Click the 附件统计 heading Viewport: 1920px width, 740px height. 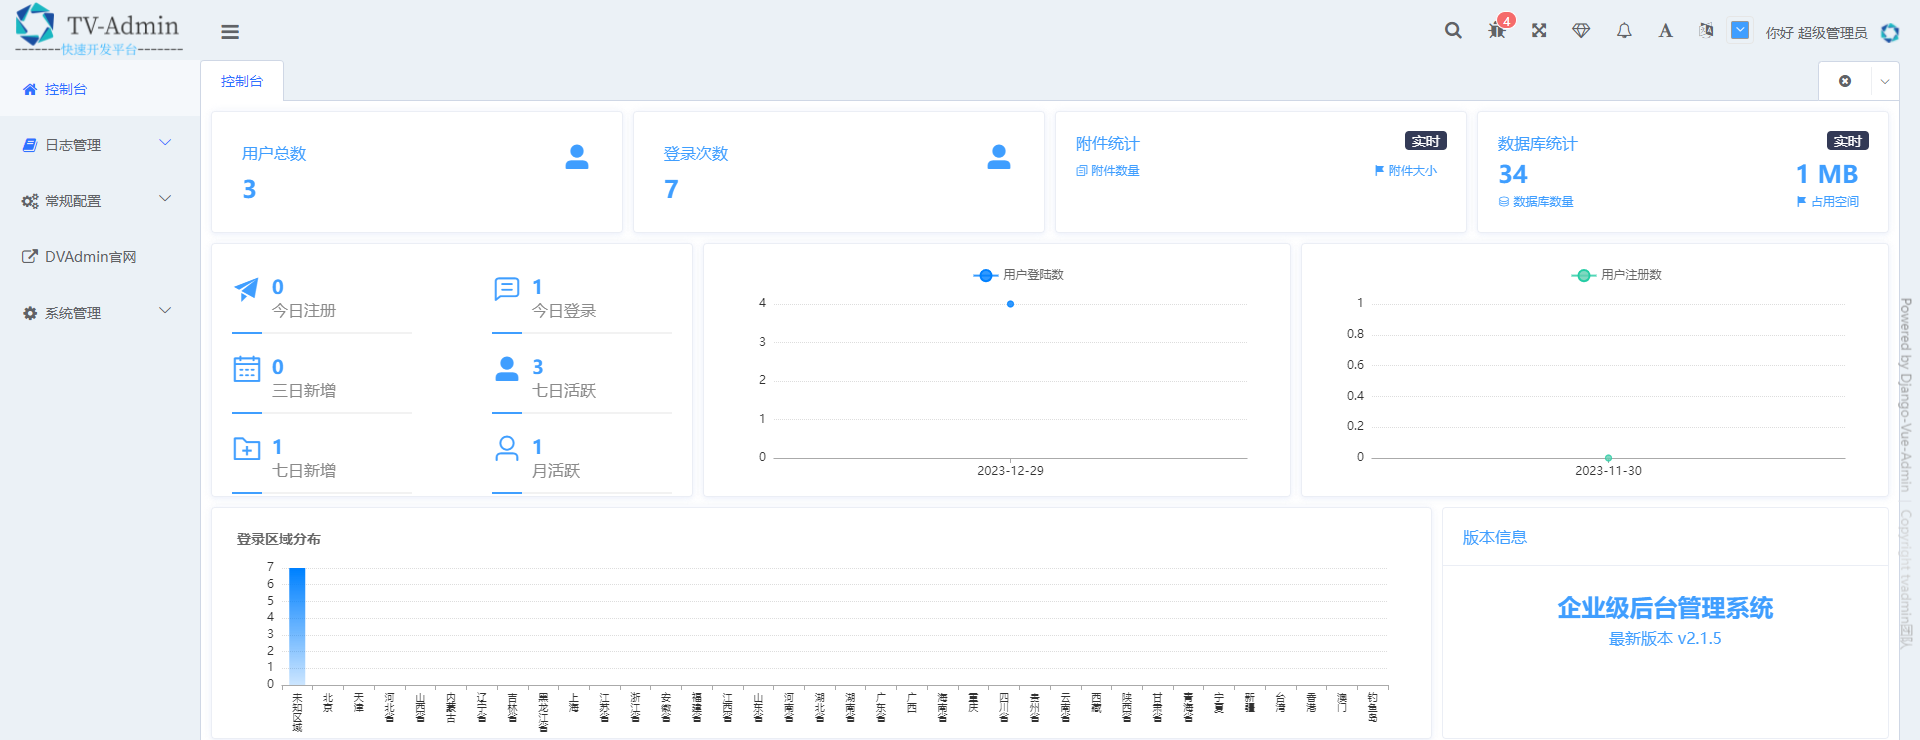click(1108, 144)
